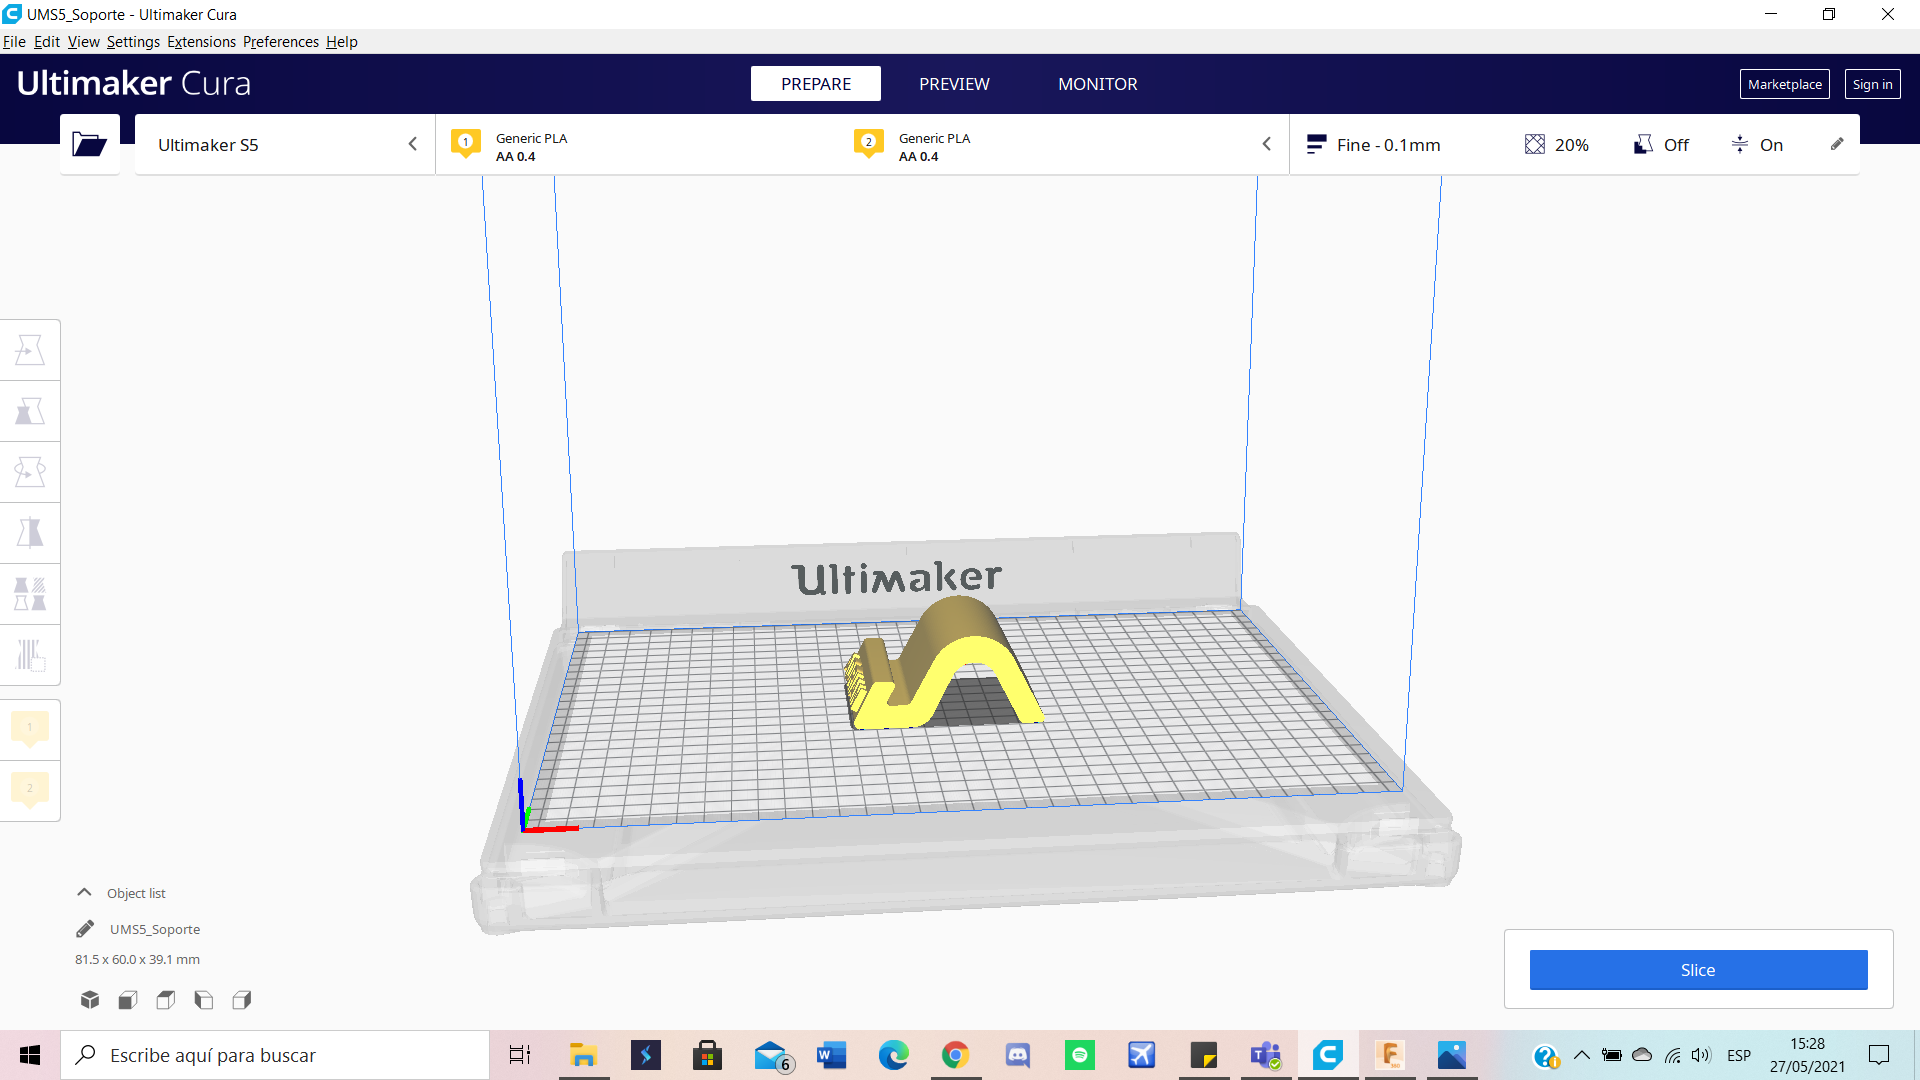
Task: Open the clock showing 15:28
Action: tap(1807, 1055)
